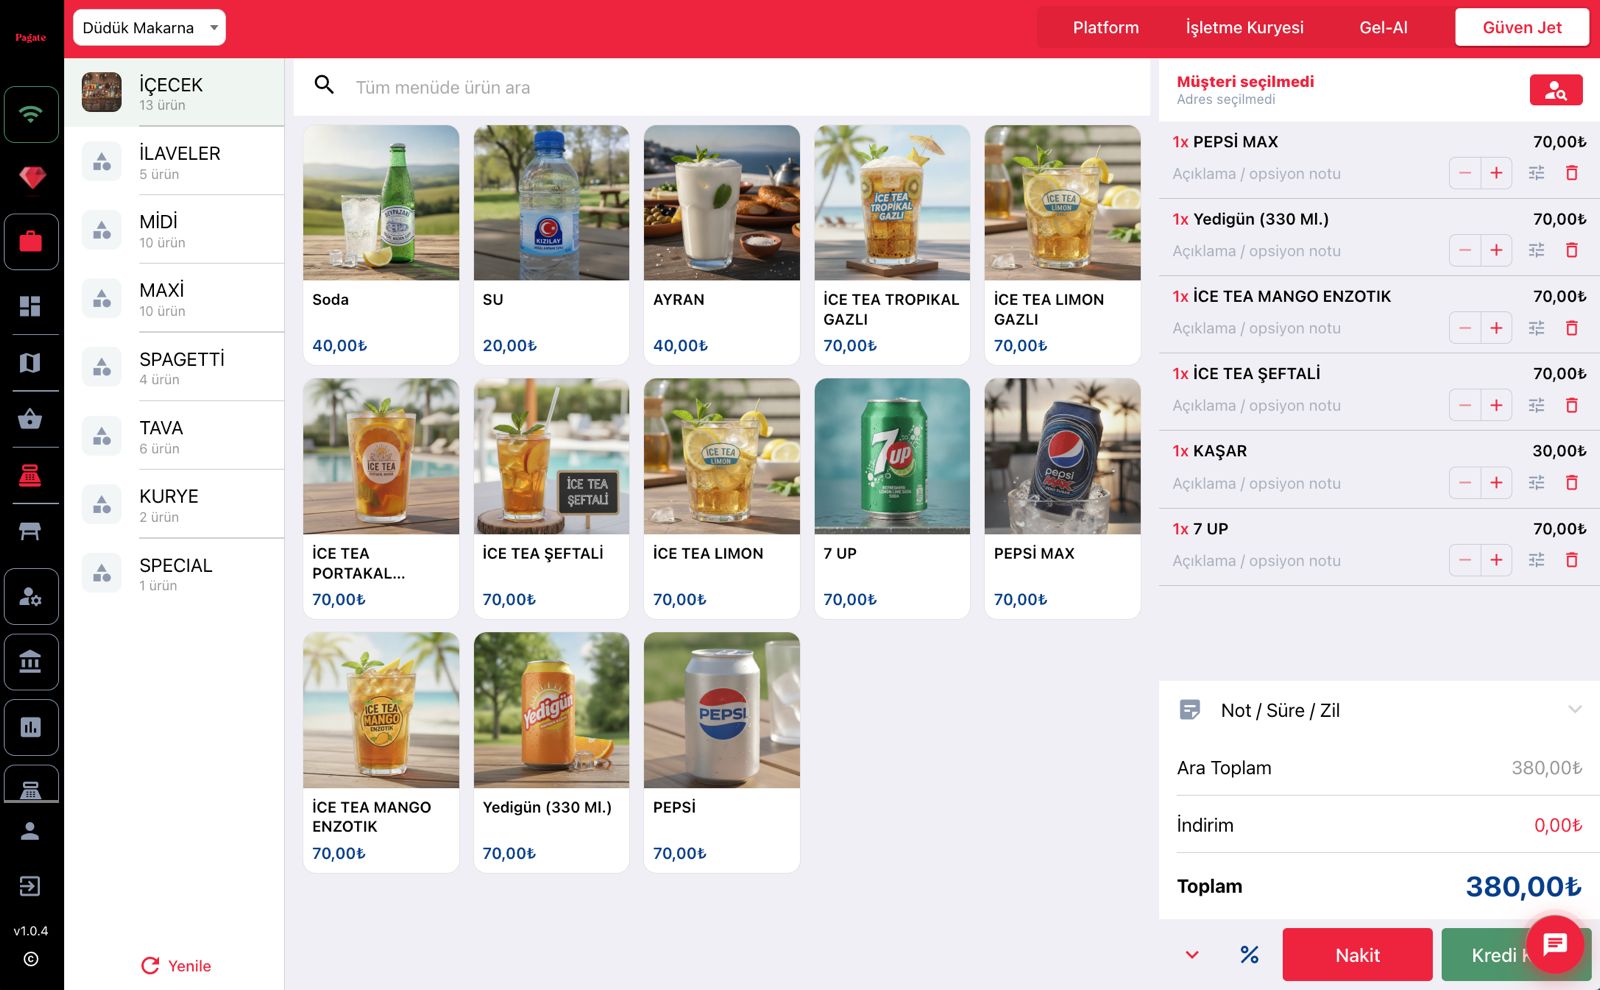Click the bank building sidebar icon
Image resolution: width=1600 pixels, height=990 pixels.
(x=31, y=662)
